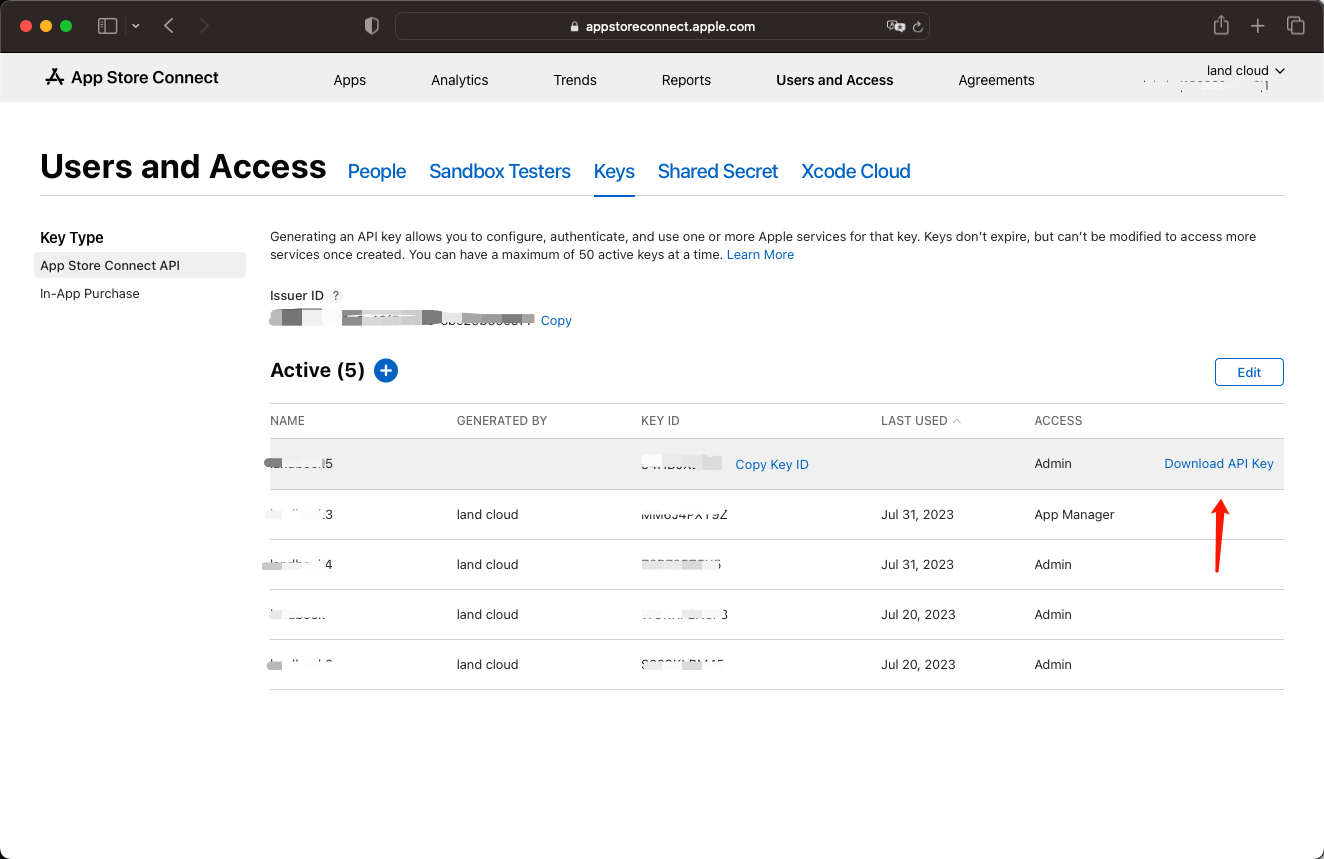Click the translate icon in address bar

point(896,26)
